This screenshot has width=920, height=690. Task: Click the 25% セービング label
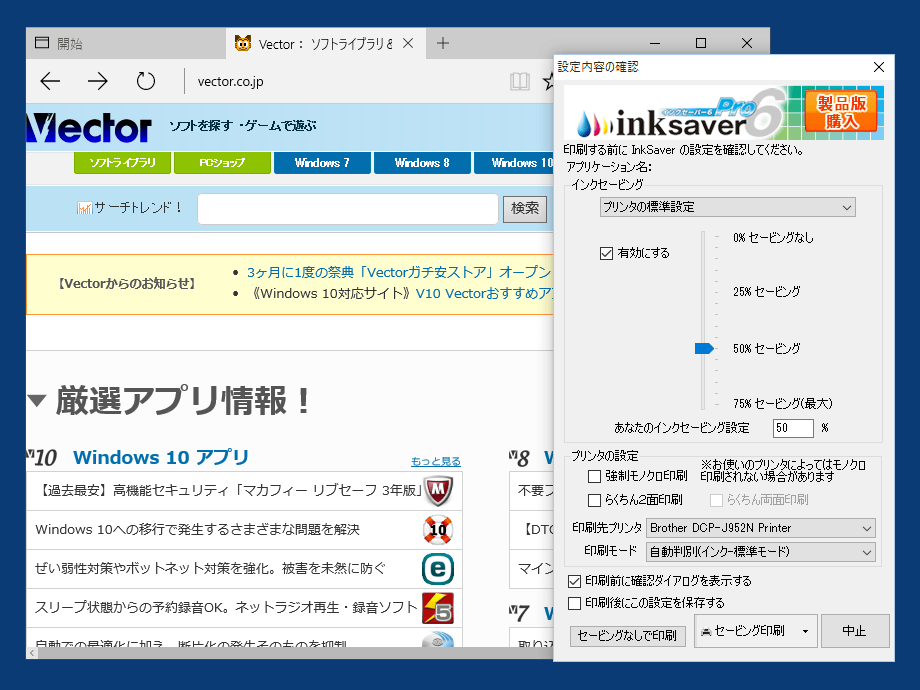click(766, 292)
